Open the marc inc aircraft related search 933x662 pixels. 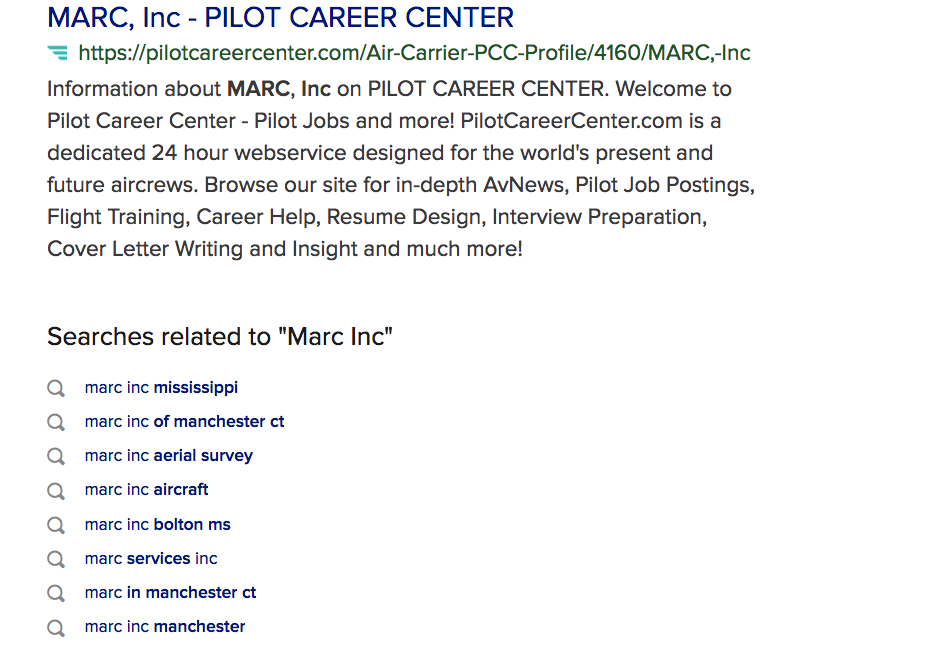point(146,490)
